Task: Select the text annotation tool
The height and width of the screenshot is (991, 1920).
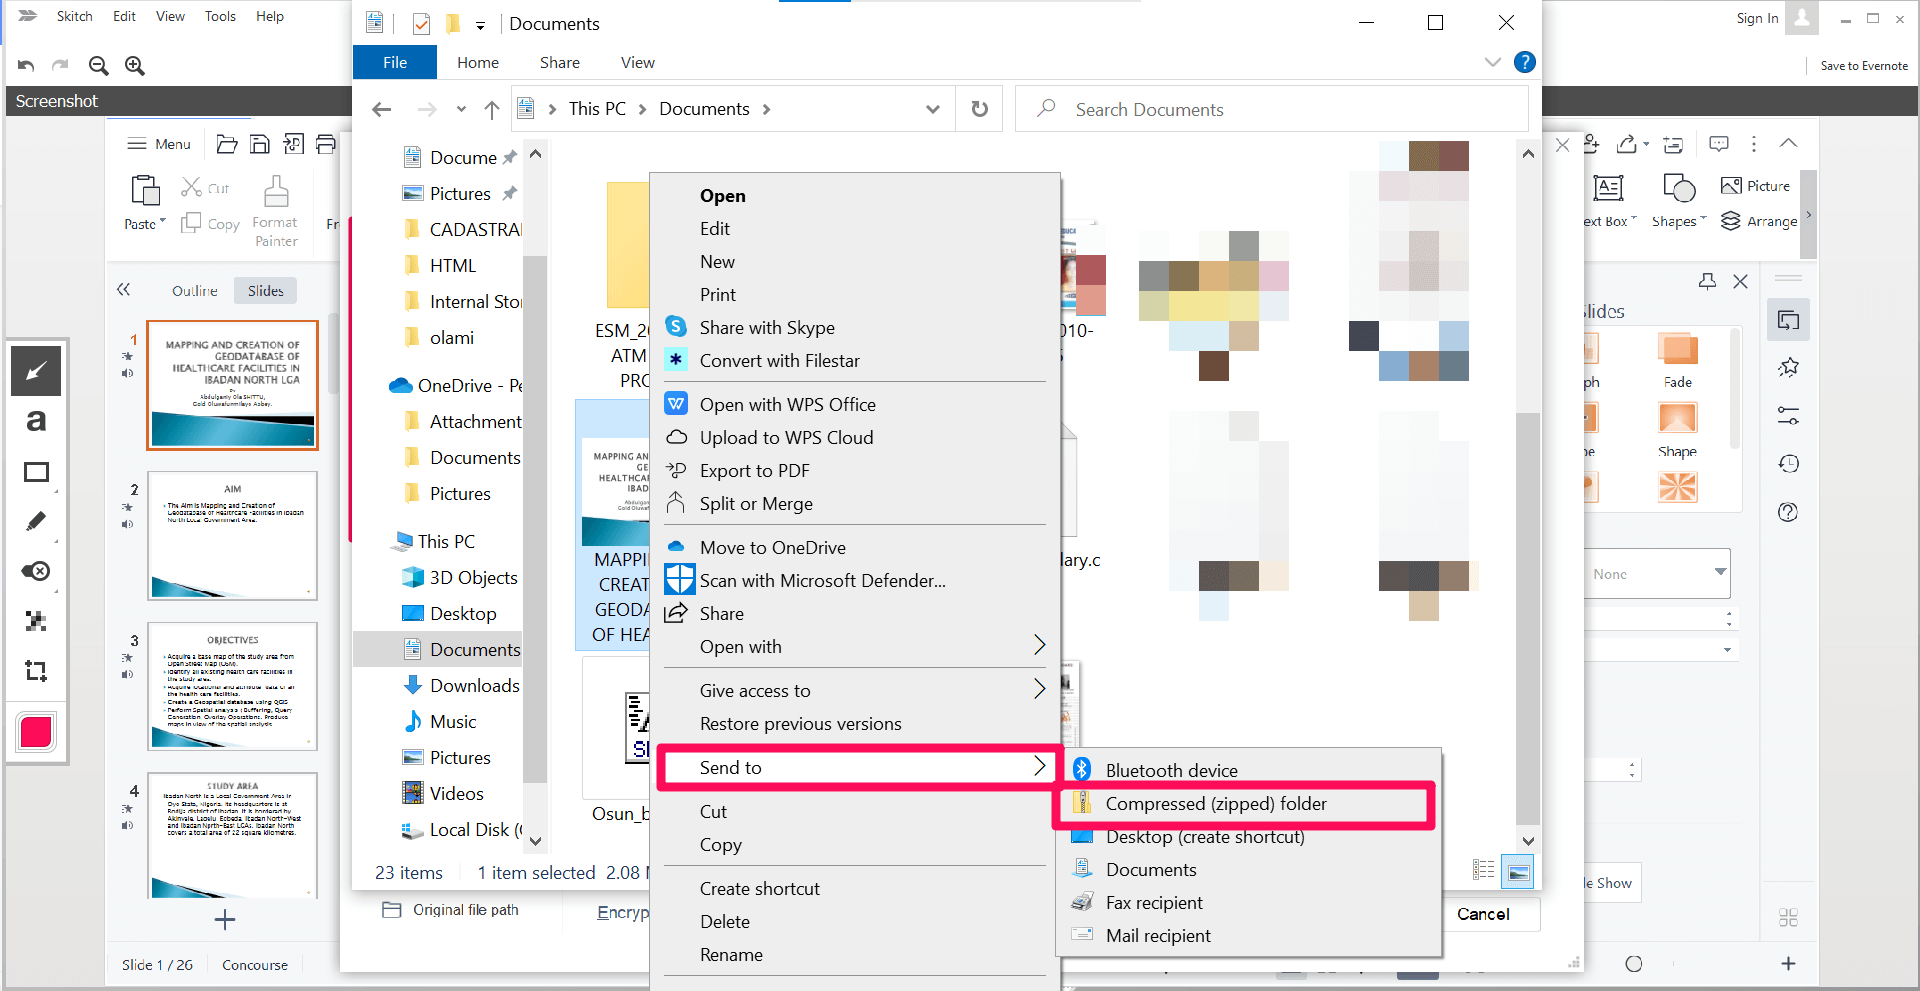Action: point(36,420)
